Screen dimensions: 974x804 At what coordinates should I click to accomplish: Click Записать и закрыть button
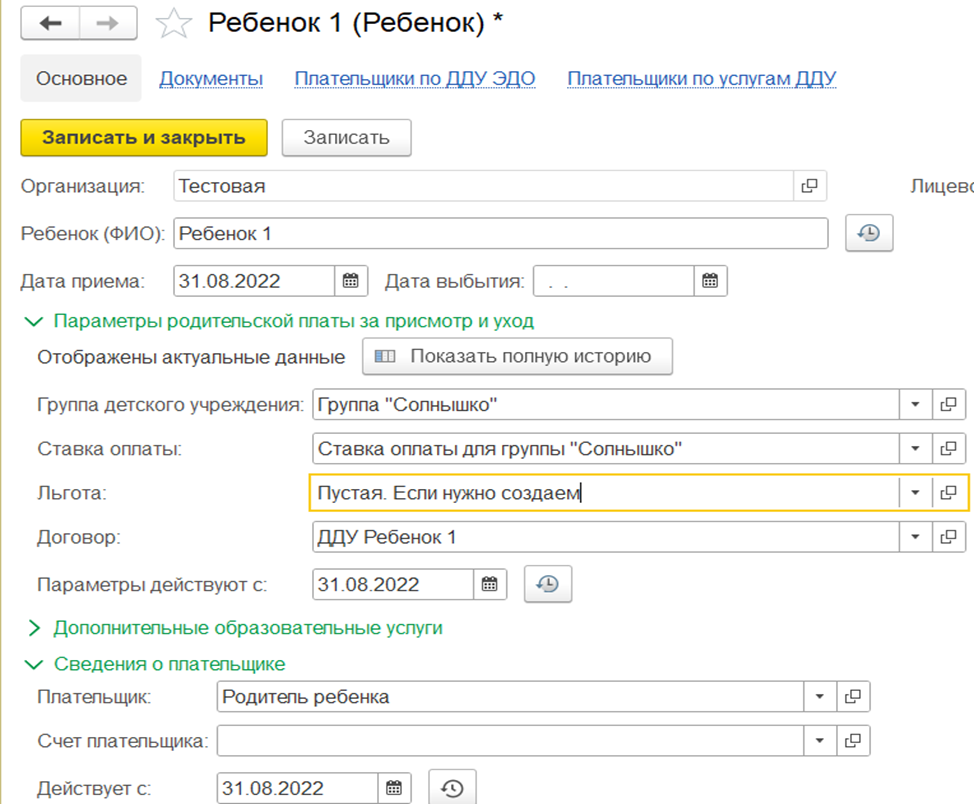[144, 137]
